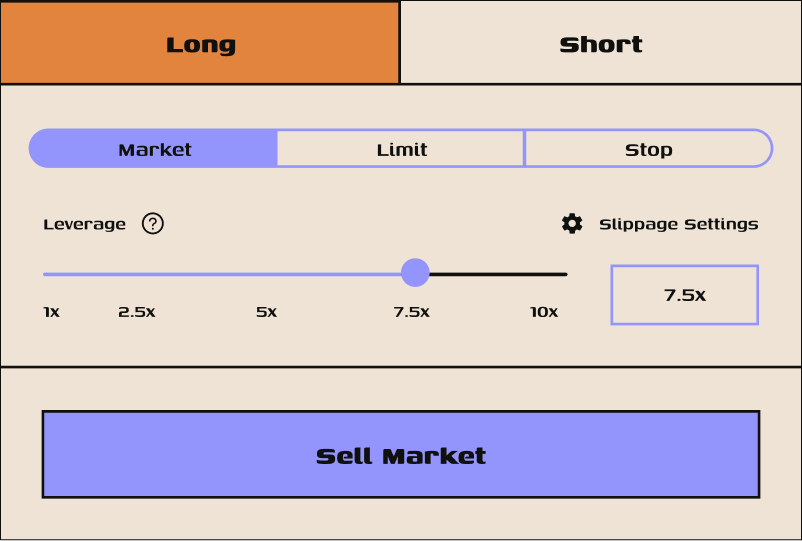Viewport: 802px width, 541px height.
Task: Choose the 2.5x leverage tick label
Action: (137, 312)
